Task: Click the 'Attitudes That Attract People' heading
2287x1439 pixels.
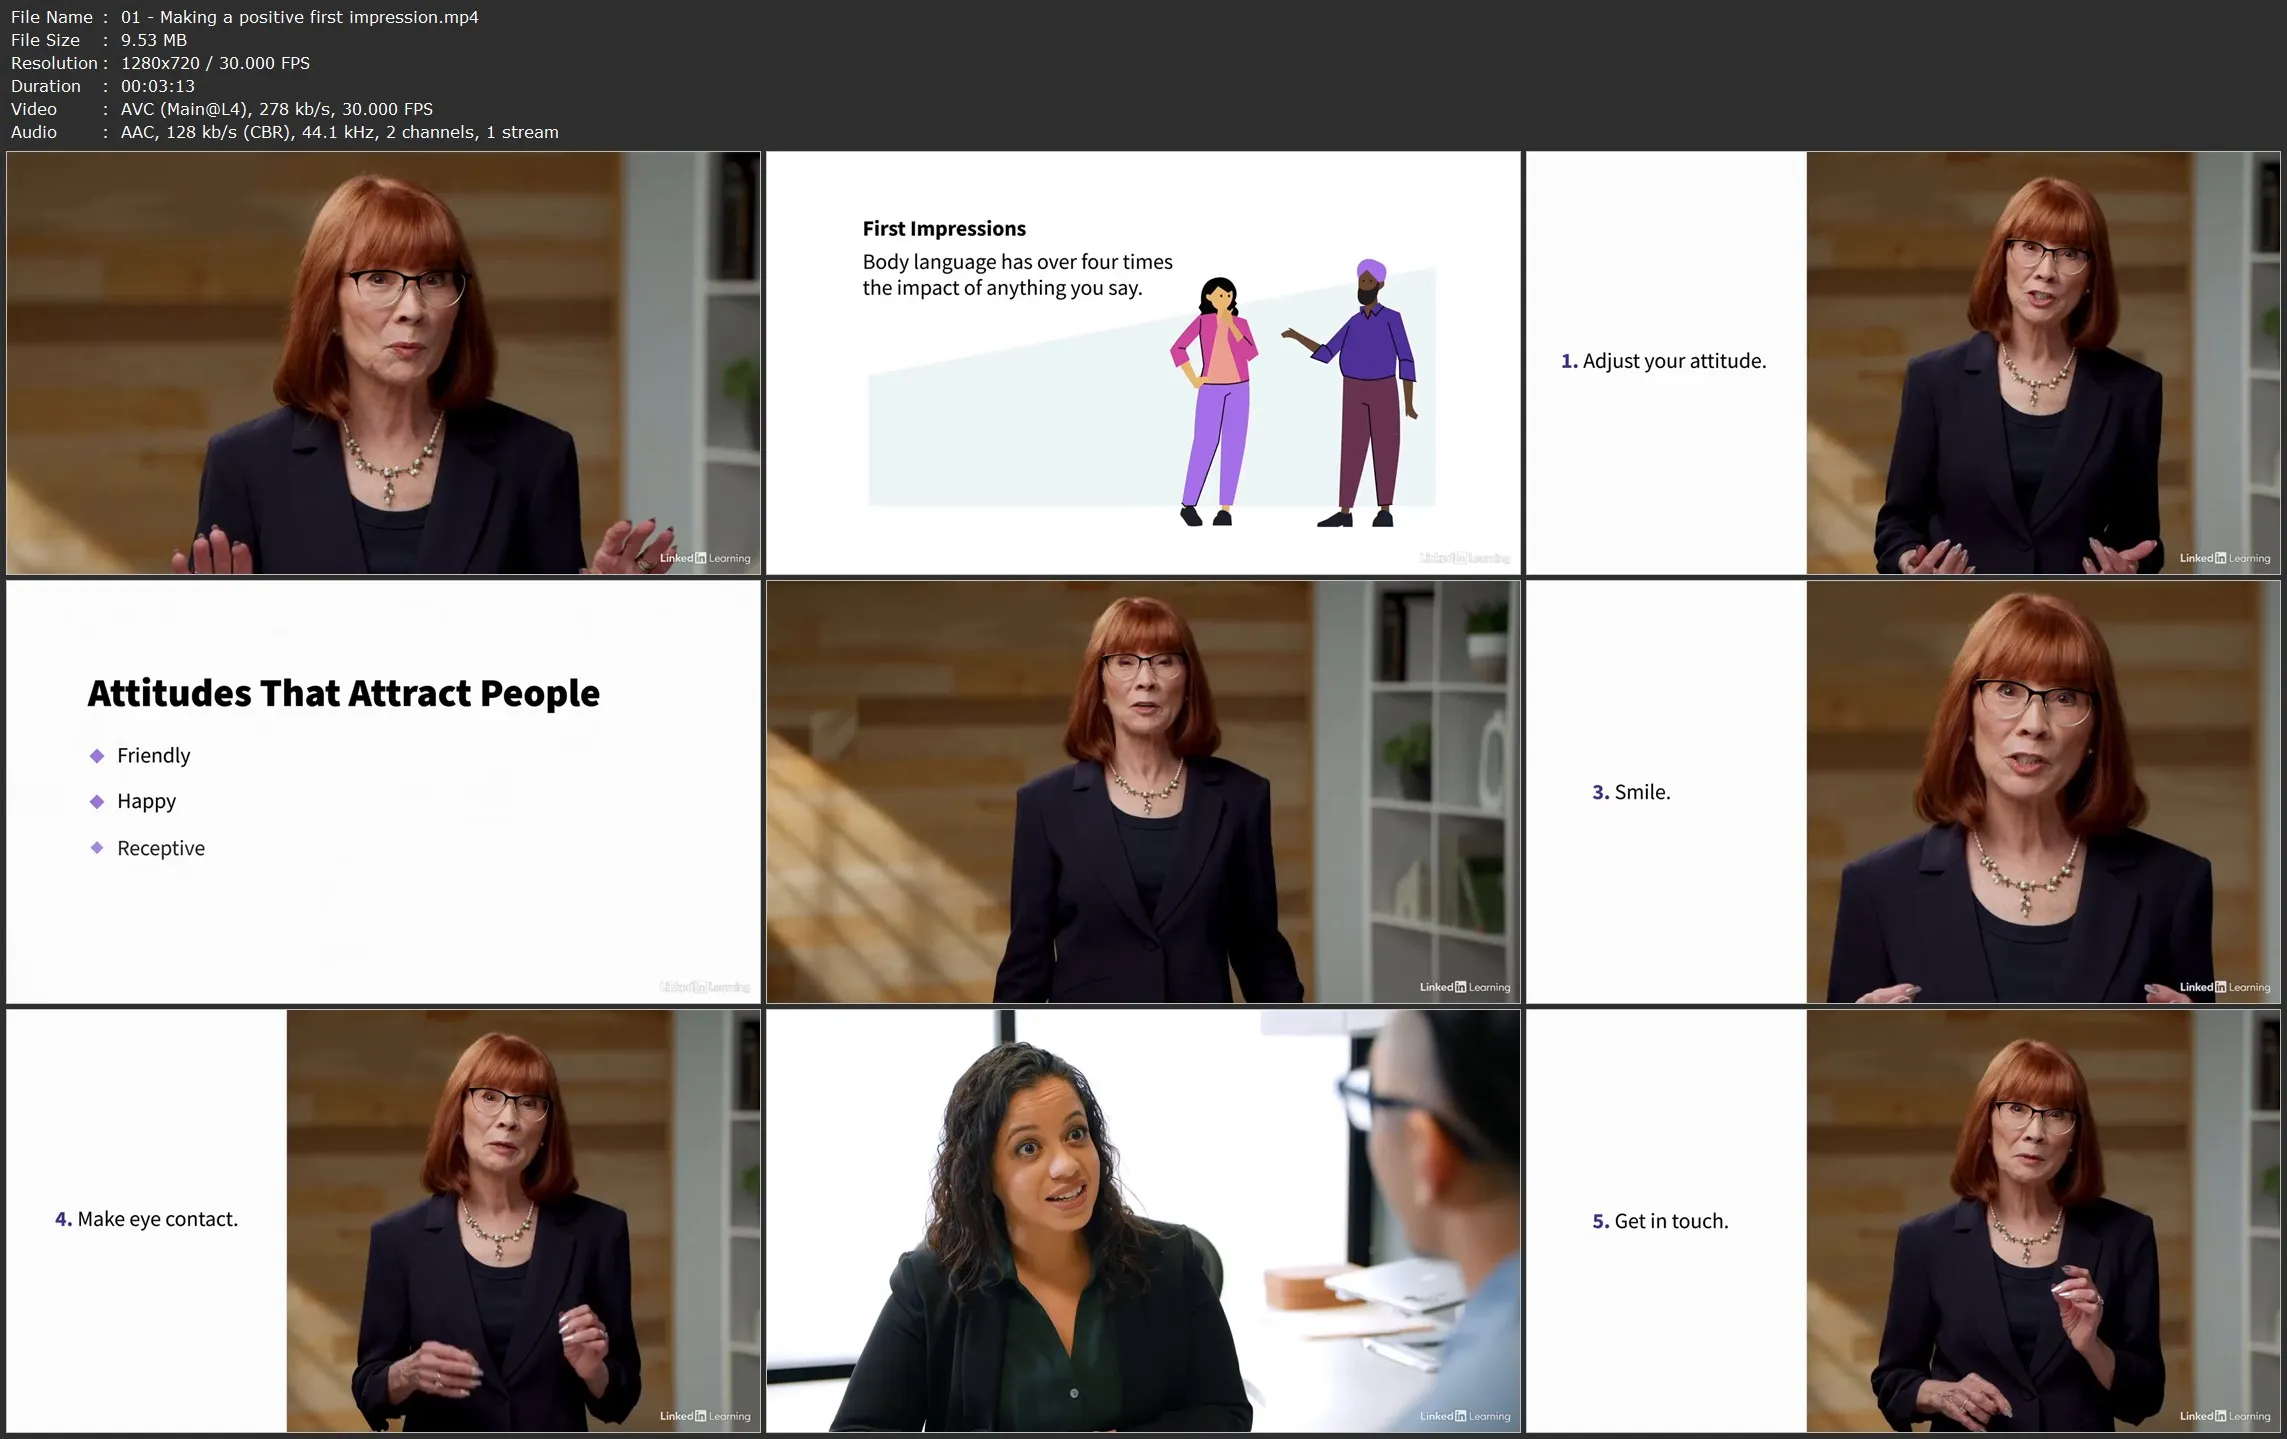Action: tap(343, 693)
